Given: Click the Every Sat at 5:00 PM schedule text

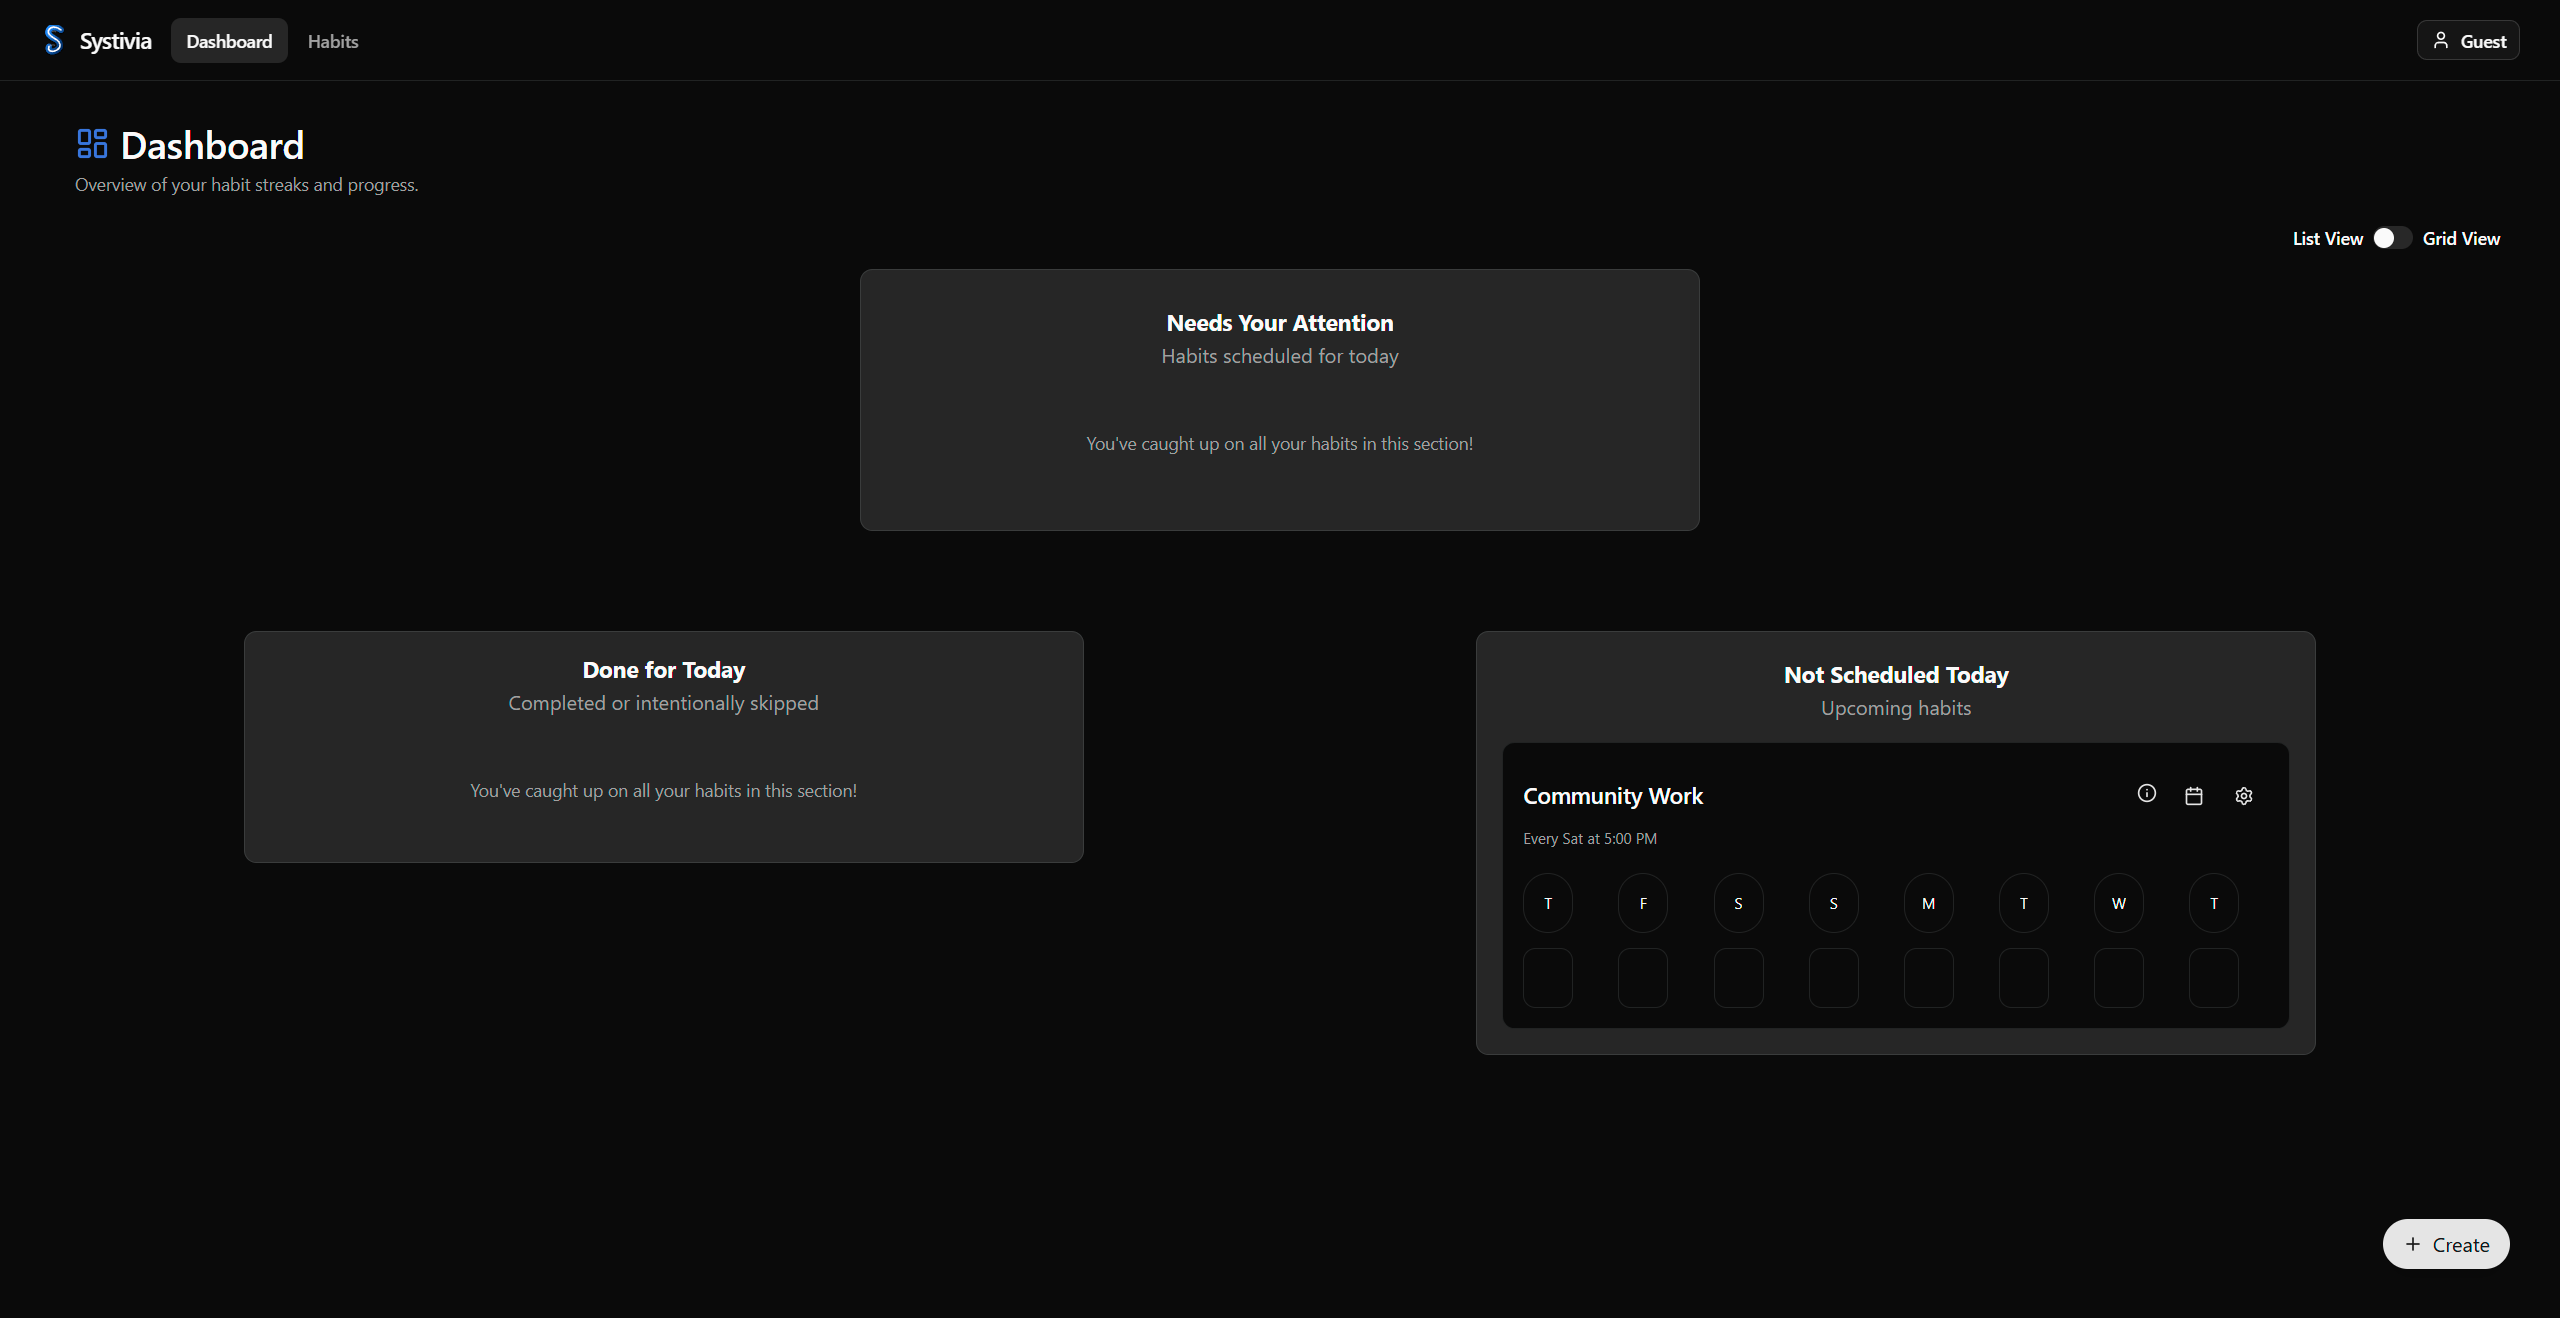Looking at the screenshot, I should [x=1589, y=838].
